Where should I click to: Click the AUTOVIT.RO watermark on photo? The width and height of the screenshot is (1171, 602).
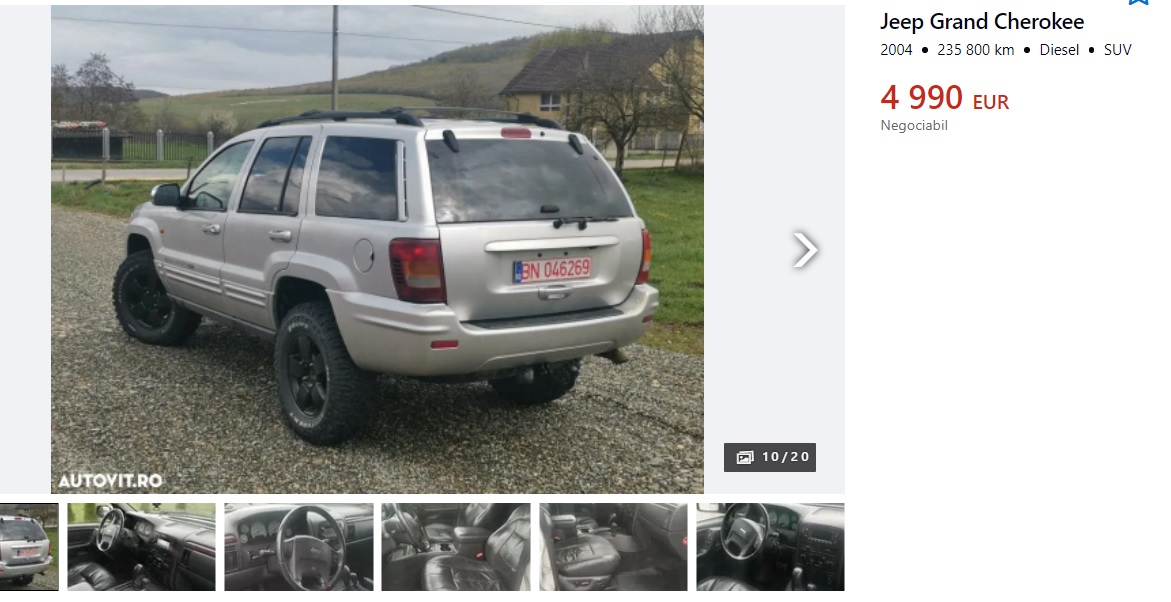point(111,481)
